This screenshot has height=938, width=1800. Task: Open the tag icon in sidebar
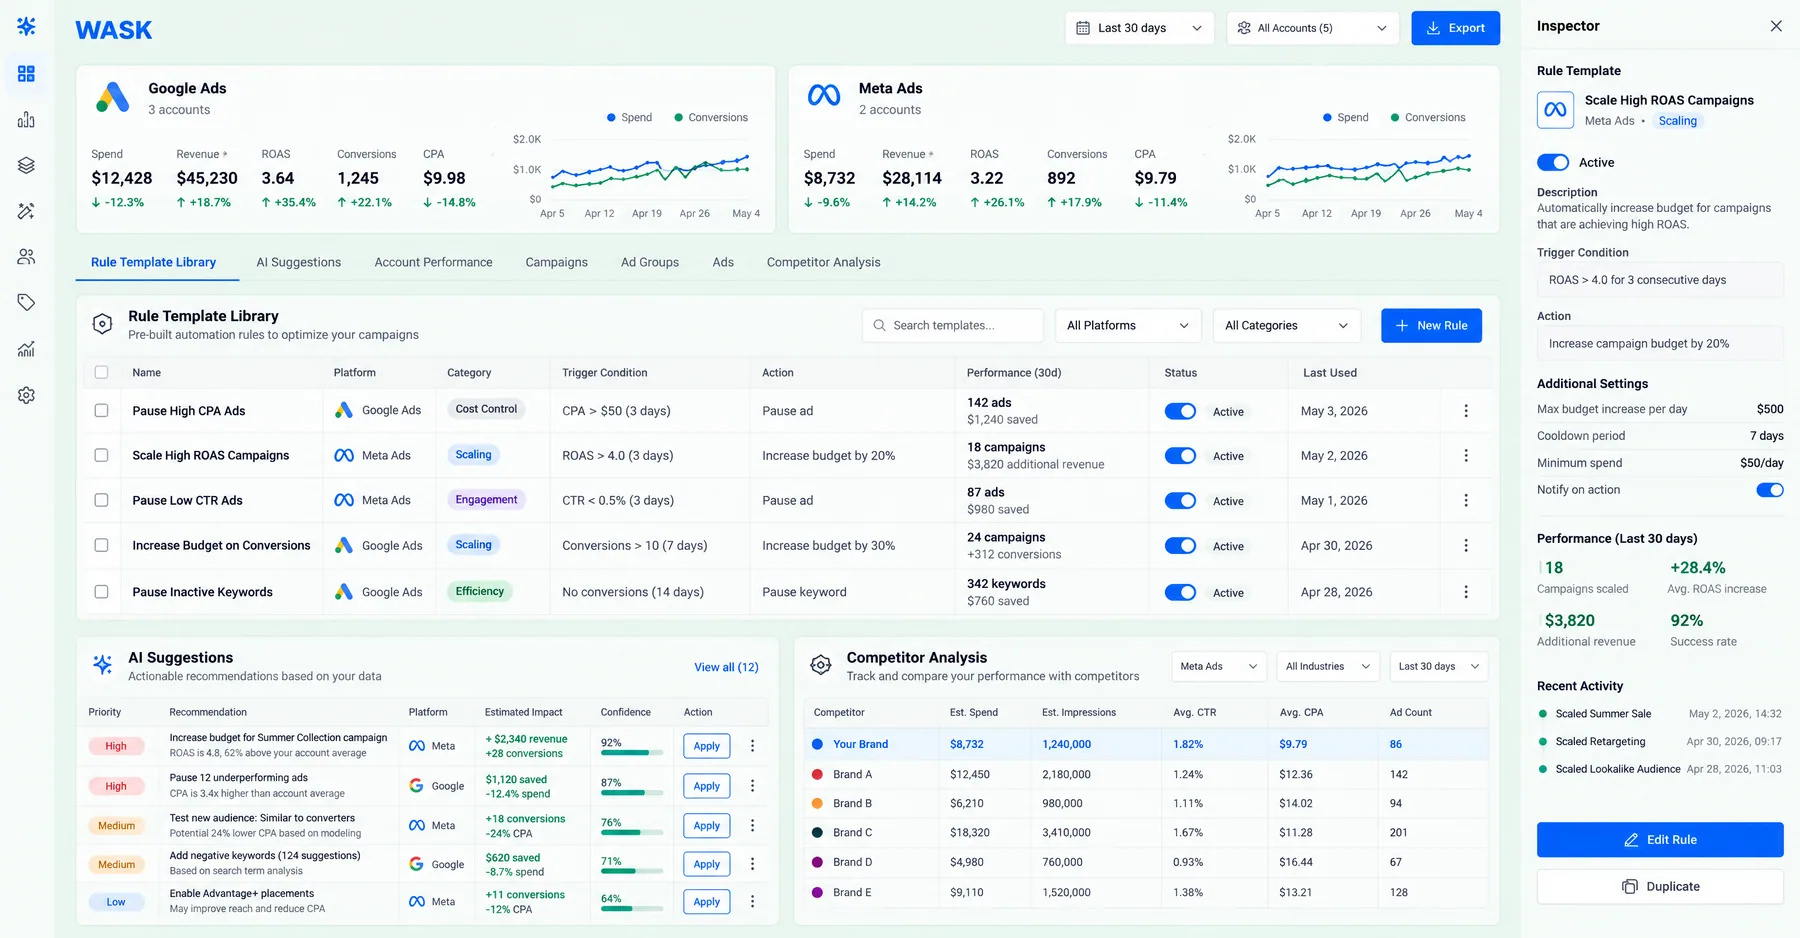point(26,302)
